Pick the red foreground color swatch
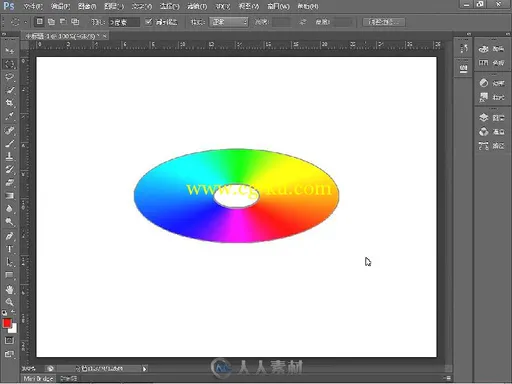 [7, 323]
